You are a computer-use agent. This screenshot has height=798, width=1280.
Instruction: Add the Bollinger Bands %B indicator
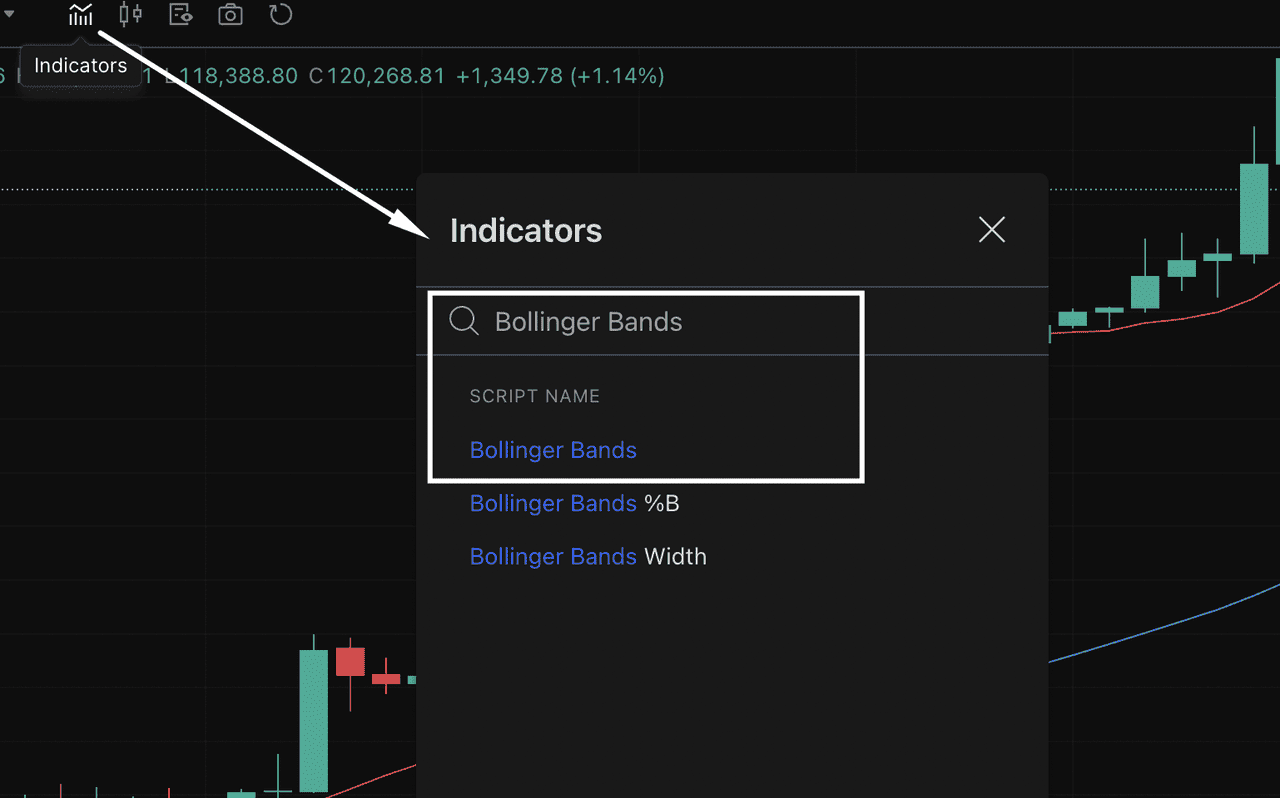(x=574, y=503)
